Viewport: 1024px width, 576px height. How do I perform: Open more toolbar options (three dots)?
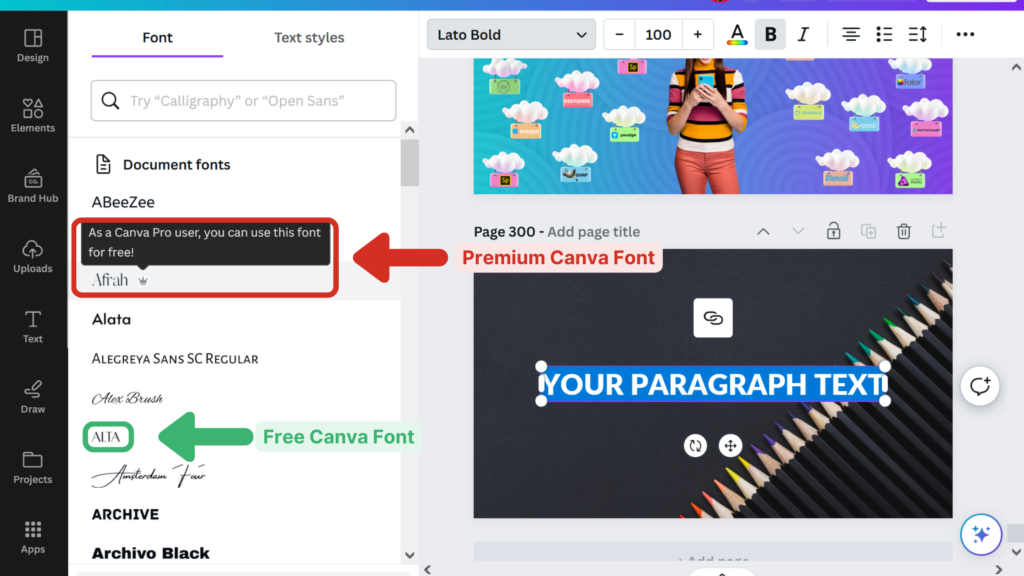965,35
